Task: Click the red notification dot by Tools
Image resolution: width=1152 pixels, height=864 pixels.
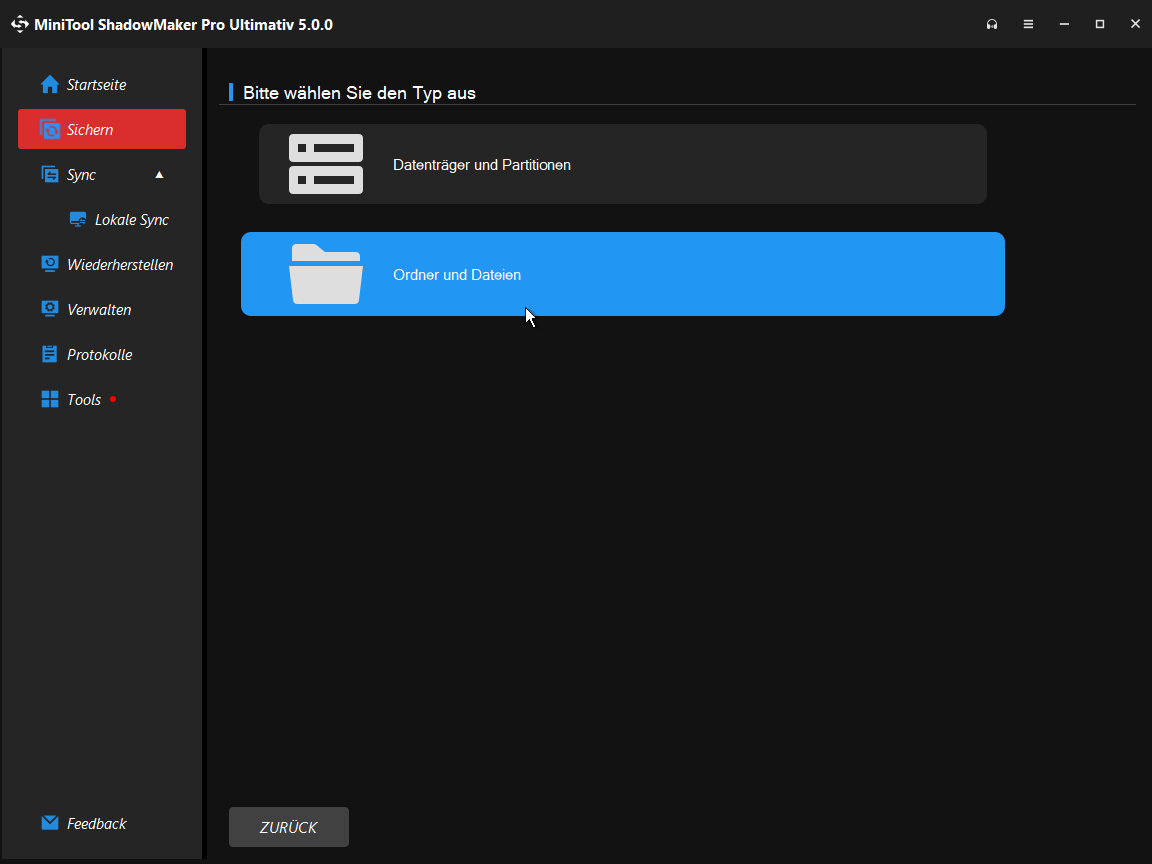Action: tap(112, 399)
